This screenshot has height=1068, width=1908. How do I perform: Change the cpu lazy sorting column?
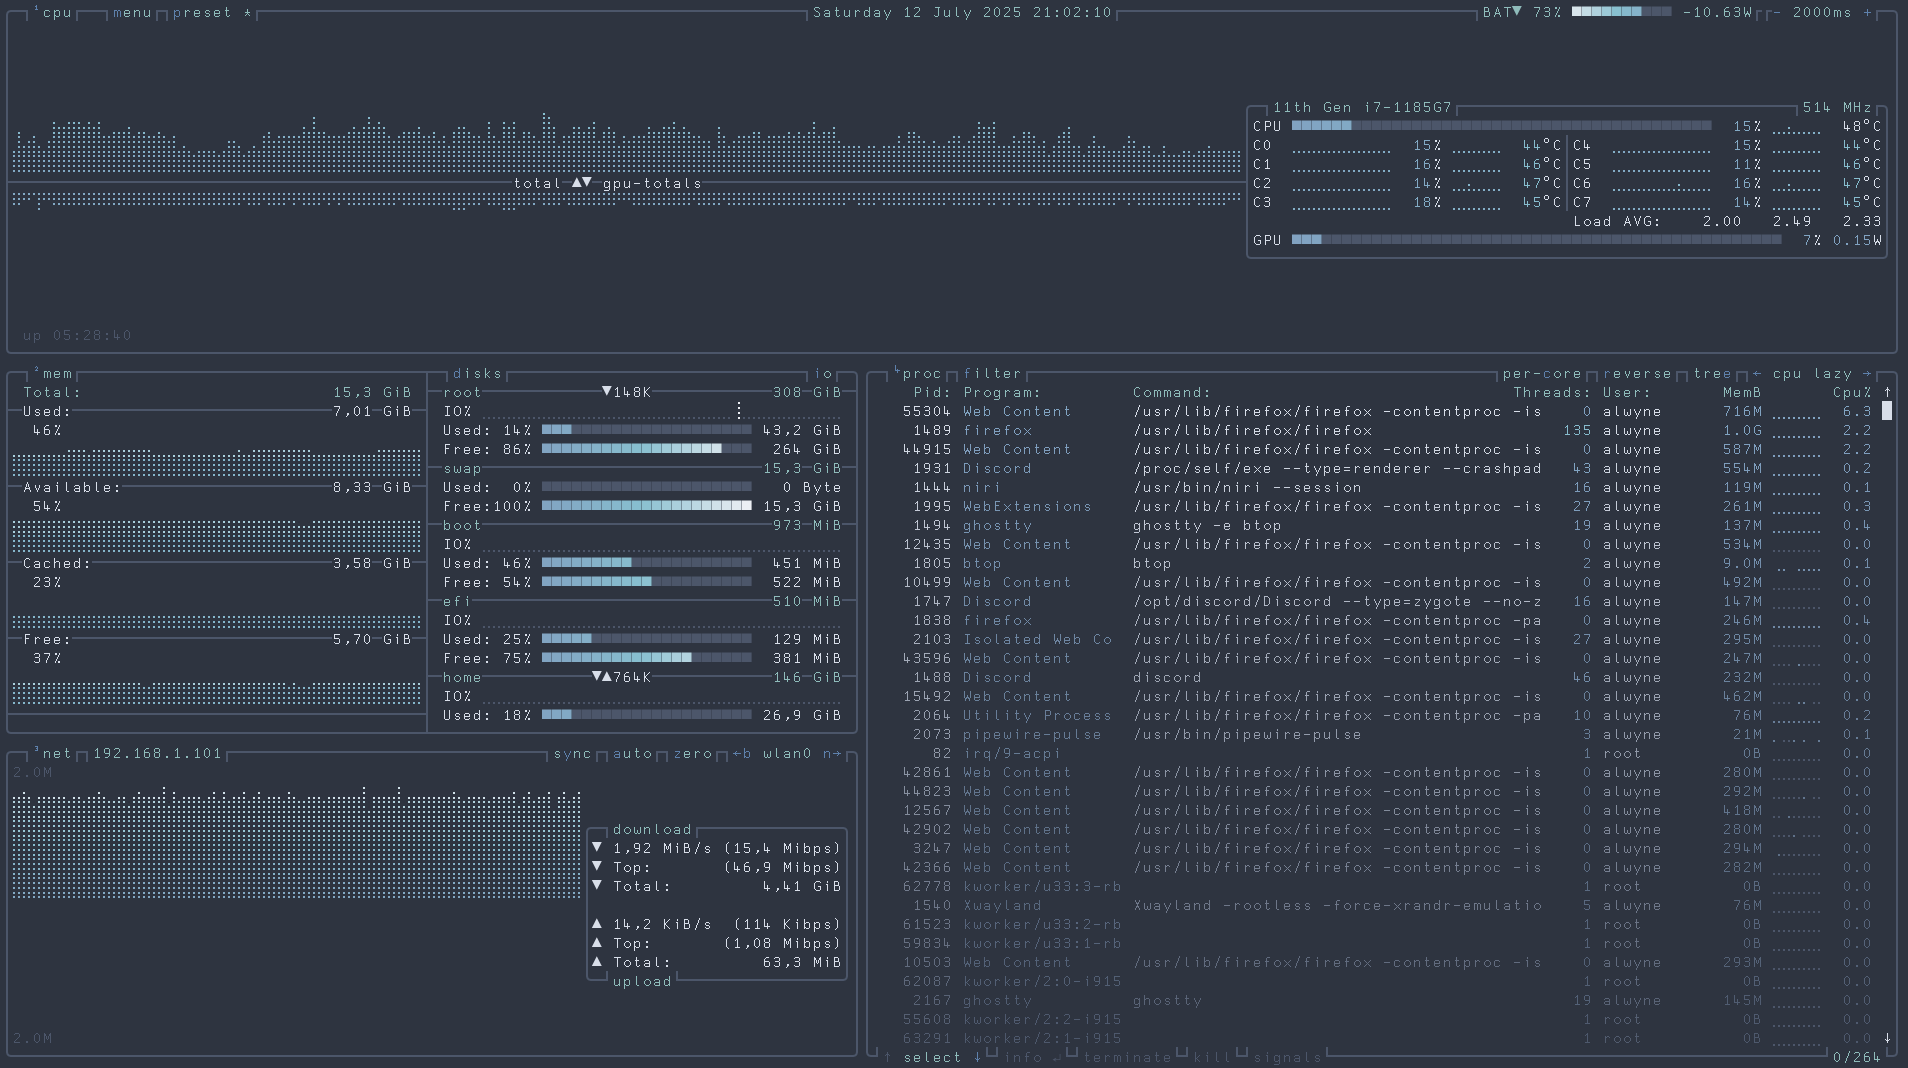coord(1812,374)
